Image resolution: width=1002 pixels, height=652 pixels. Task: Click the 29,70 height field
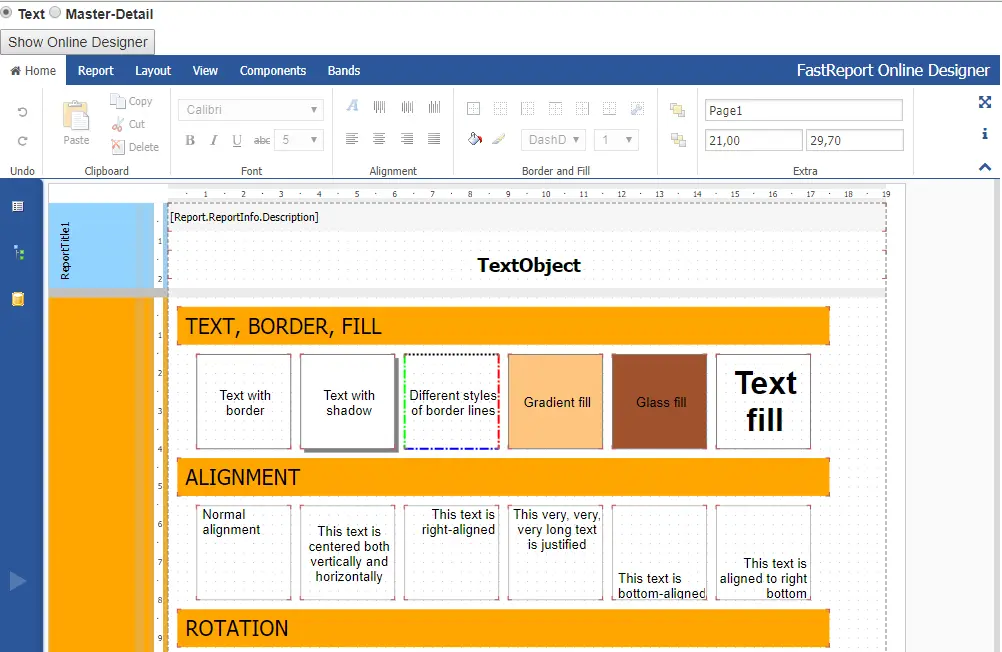click(x=855, y=140)
